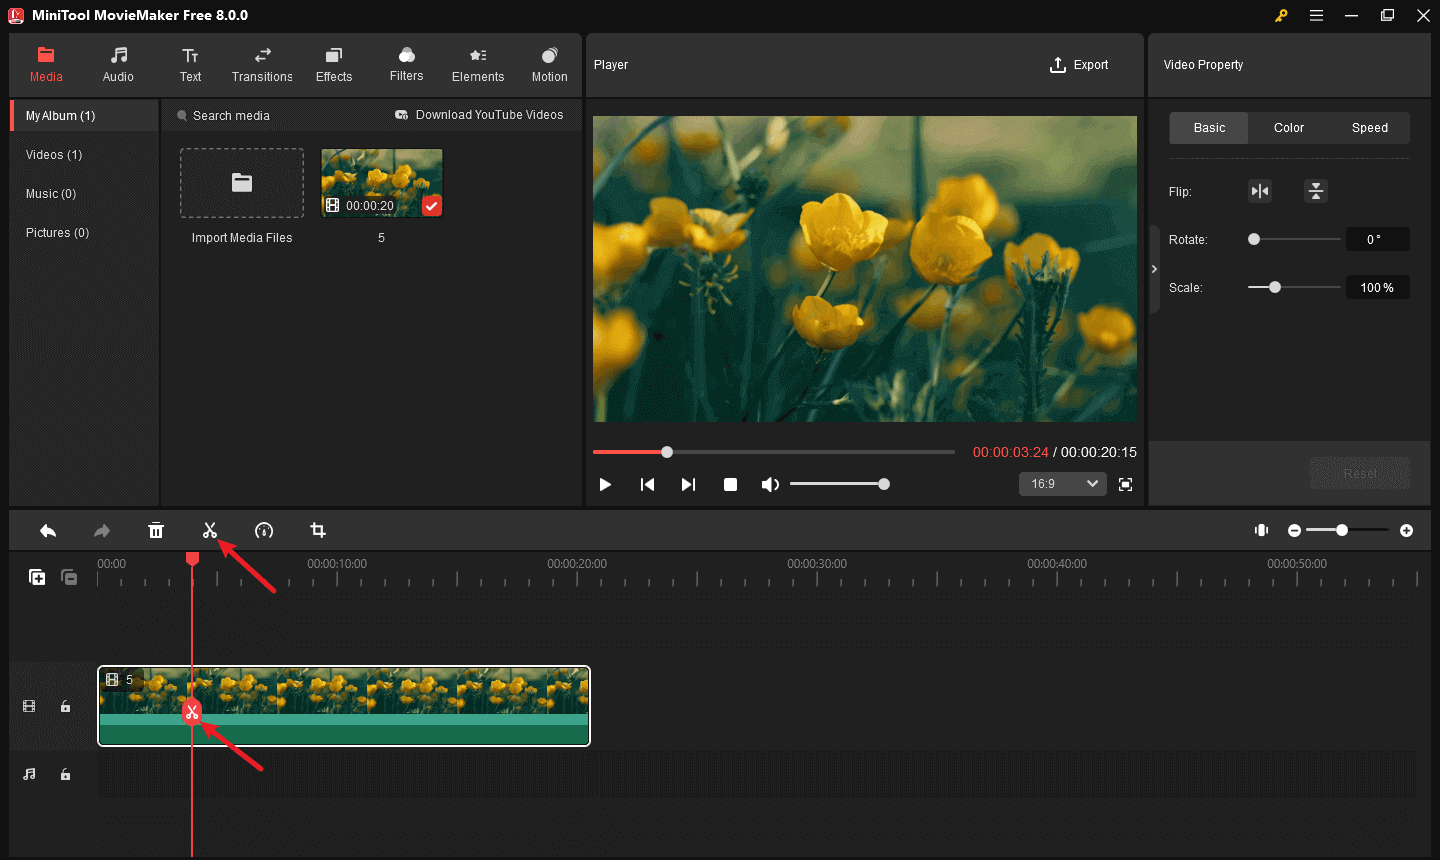1440x860 pixels.
Task: Flip video vertically
Action: coord(1316,191)
